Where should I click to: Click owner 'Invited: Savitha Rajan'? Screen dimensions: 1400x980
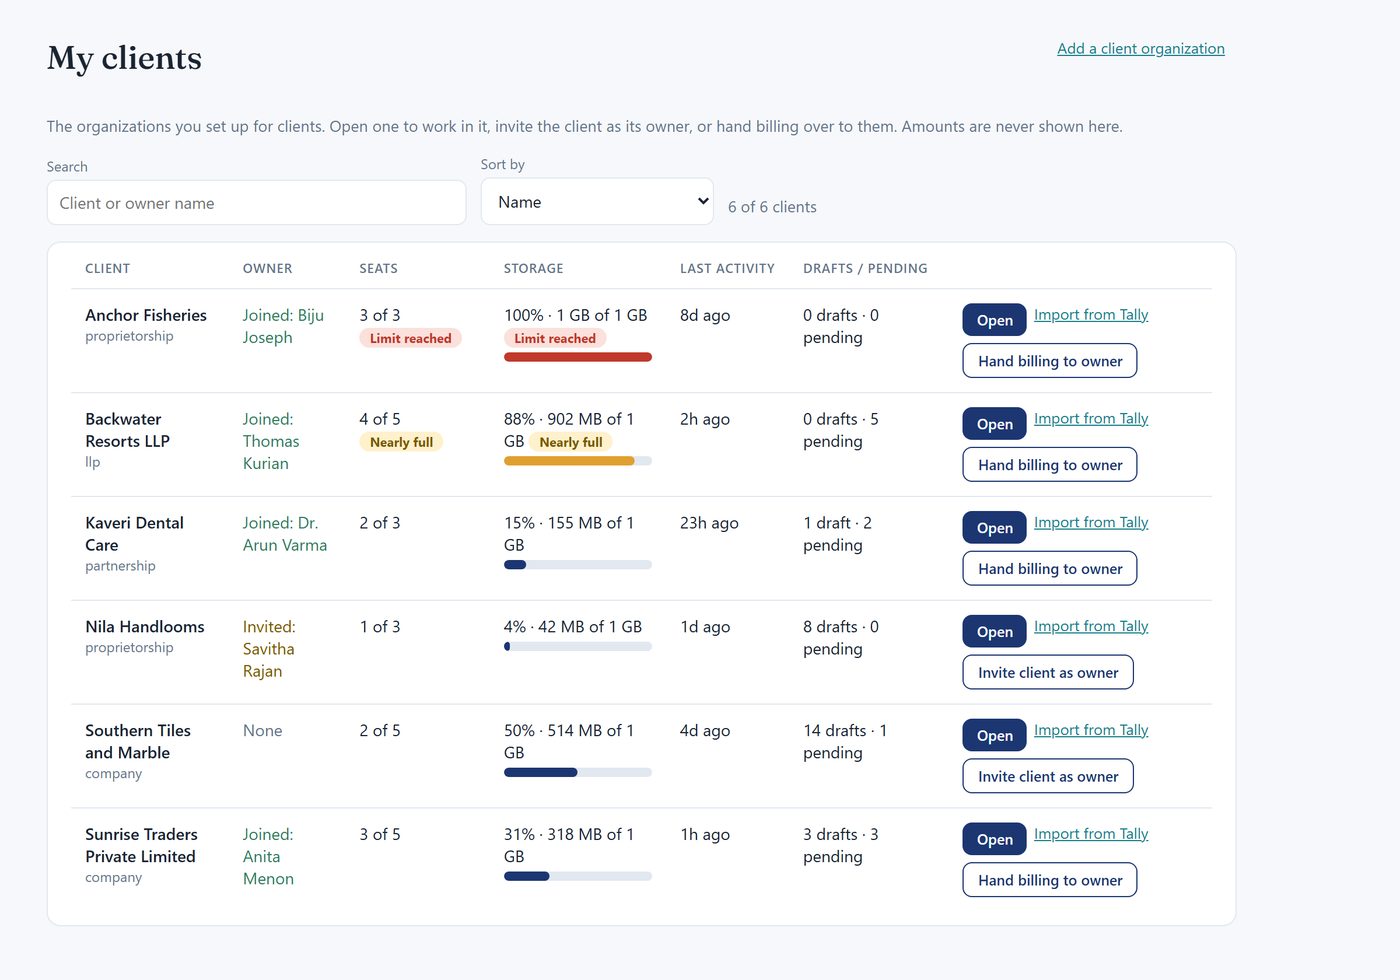pos(269,649)
